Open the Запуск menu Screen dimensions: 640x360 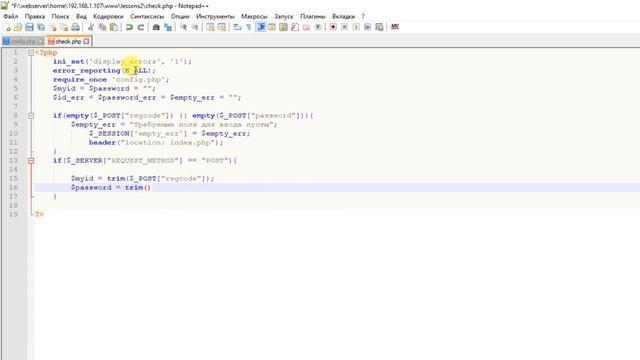click(284, 16)
